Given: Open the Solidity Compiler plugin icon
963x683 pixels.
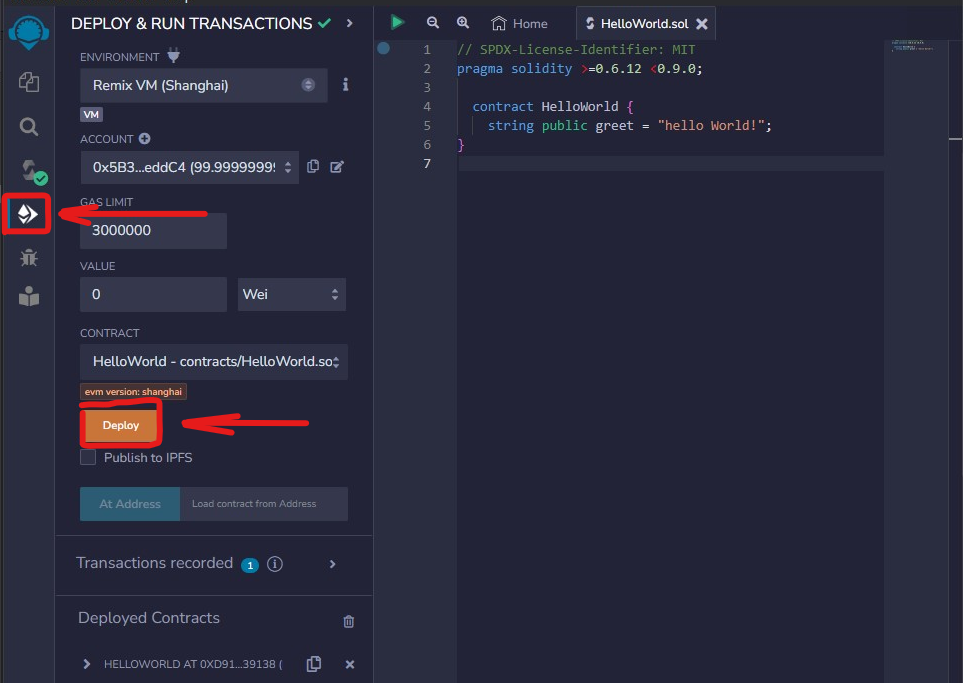Looking at the screenshot, I should (30, 170).
